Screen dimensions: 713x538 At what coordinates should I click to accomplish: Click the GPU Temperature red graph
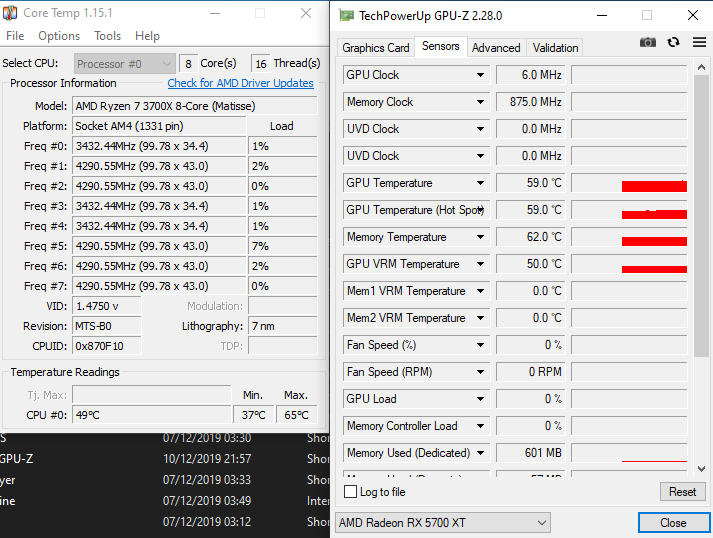click(x=629, y=183)
